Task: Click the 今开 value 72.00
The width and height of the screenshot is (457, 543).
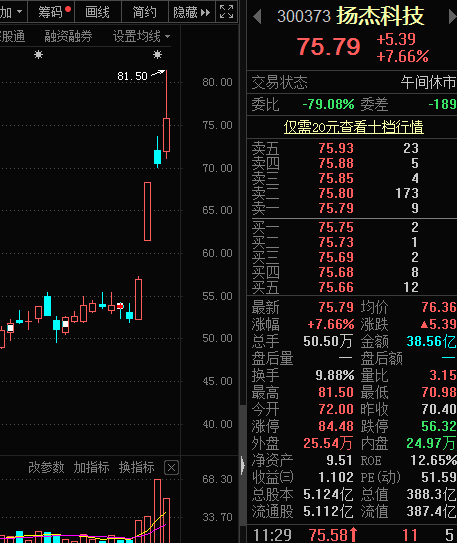Action: click(x=336, y=409)
